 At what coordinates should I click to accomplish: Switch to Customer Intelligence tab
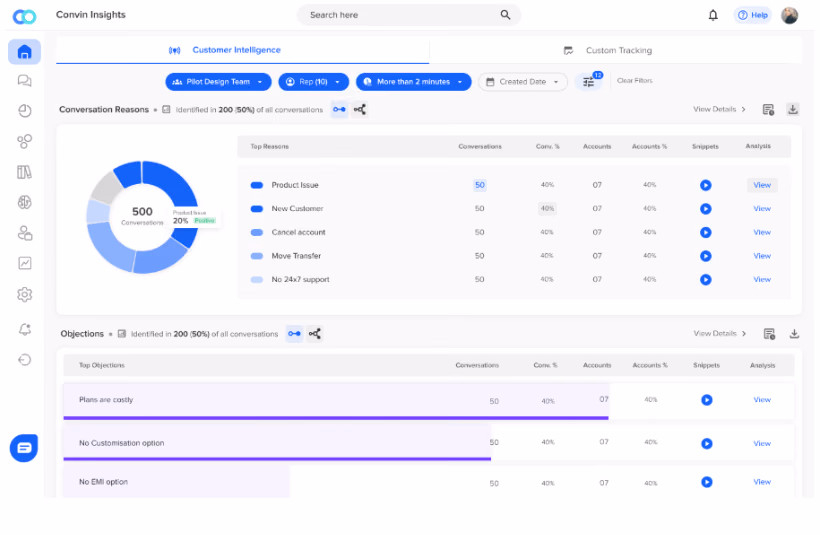tap(243, 50)
